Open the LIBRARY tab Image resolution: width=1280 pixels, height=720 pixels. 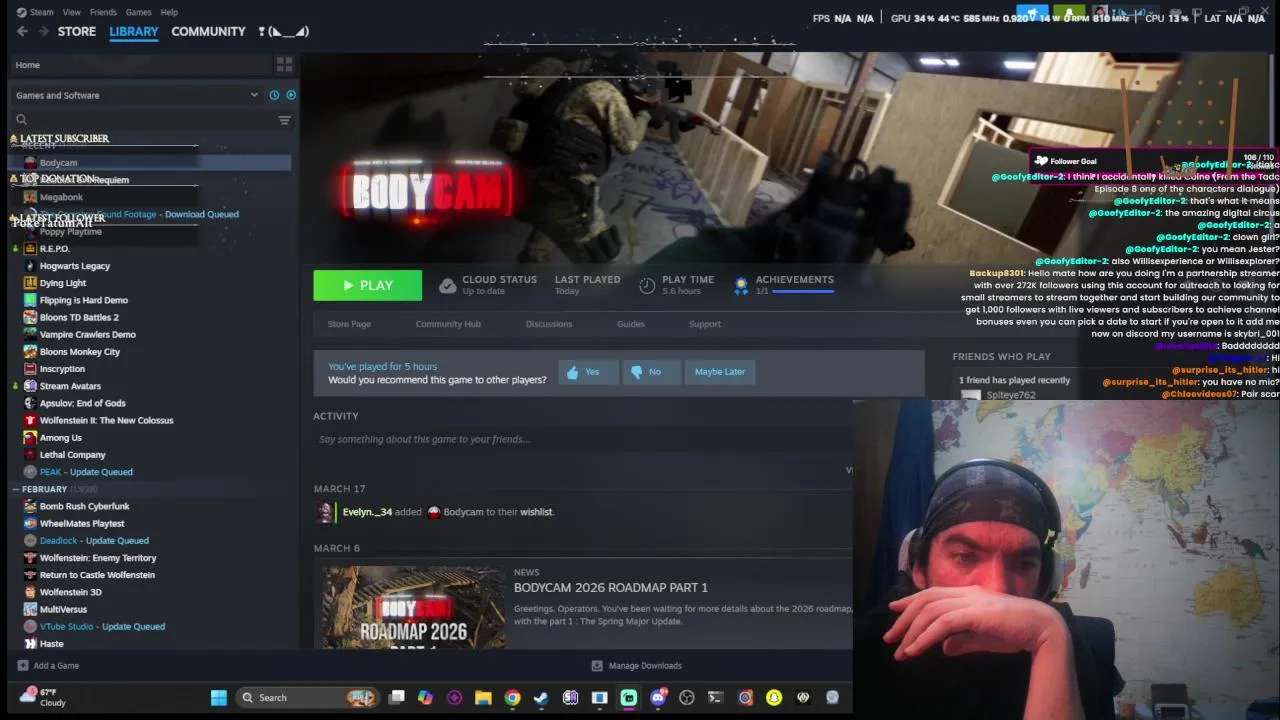(x=134, y=32)
